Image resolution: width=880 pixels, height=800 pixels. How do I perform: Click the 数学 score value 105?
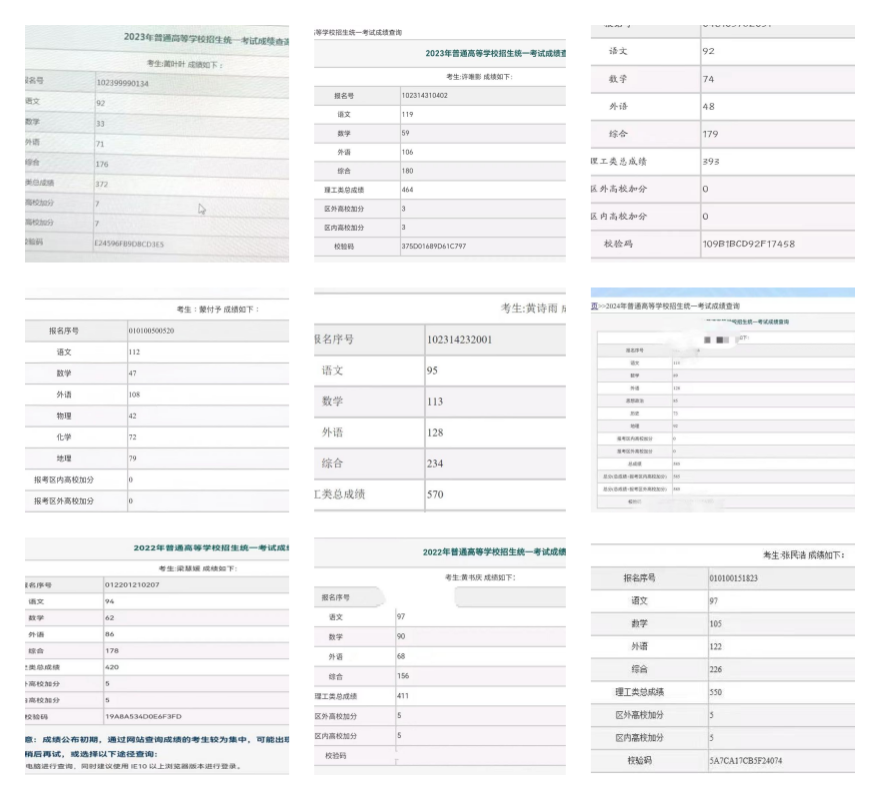[x=716, y=624]
